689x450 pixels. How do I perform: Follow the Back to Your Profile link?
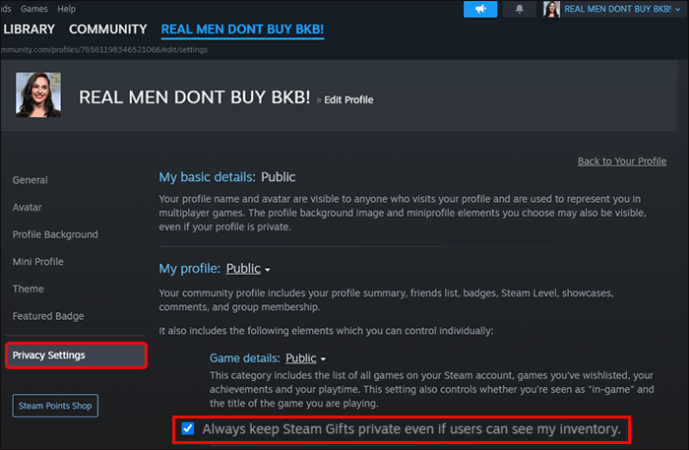[x=622, y=161]
